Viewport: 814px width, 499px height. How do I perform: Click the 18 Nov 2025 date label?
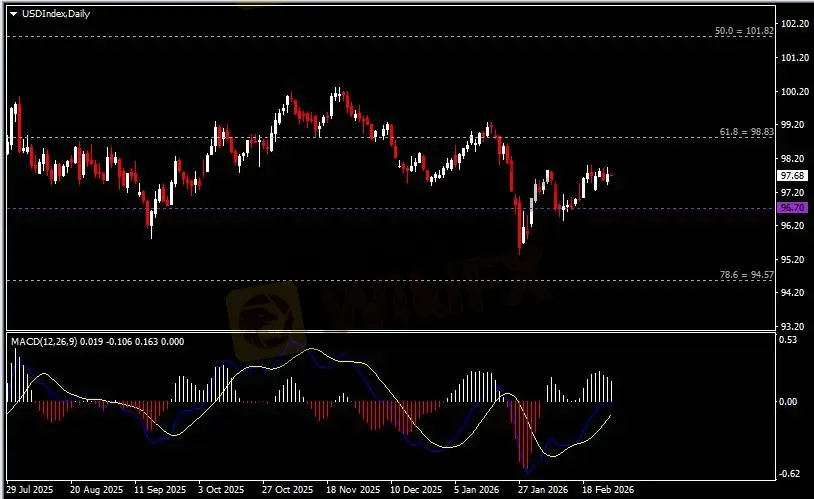click(x=353, y=490)
